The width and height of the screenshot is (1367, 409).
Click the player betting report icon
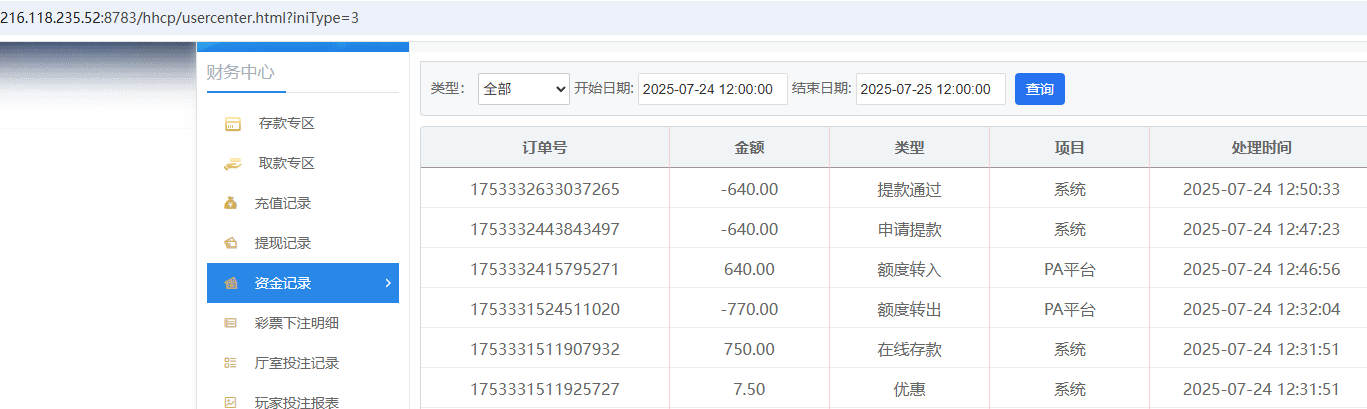tap(231, 402)
